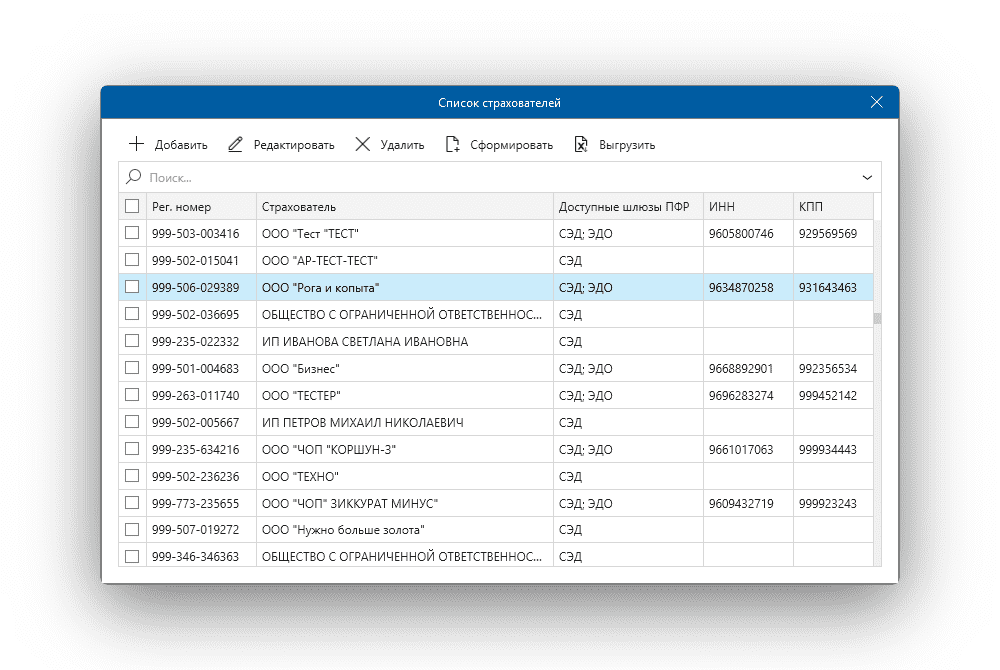Screen dimensions: 1000x670
Task: Select cell ООО "Рога и копыта"
Action: coord(404,288)
